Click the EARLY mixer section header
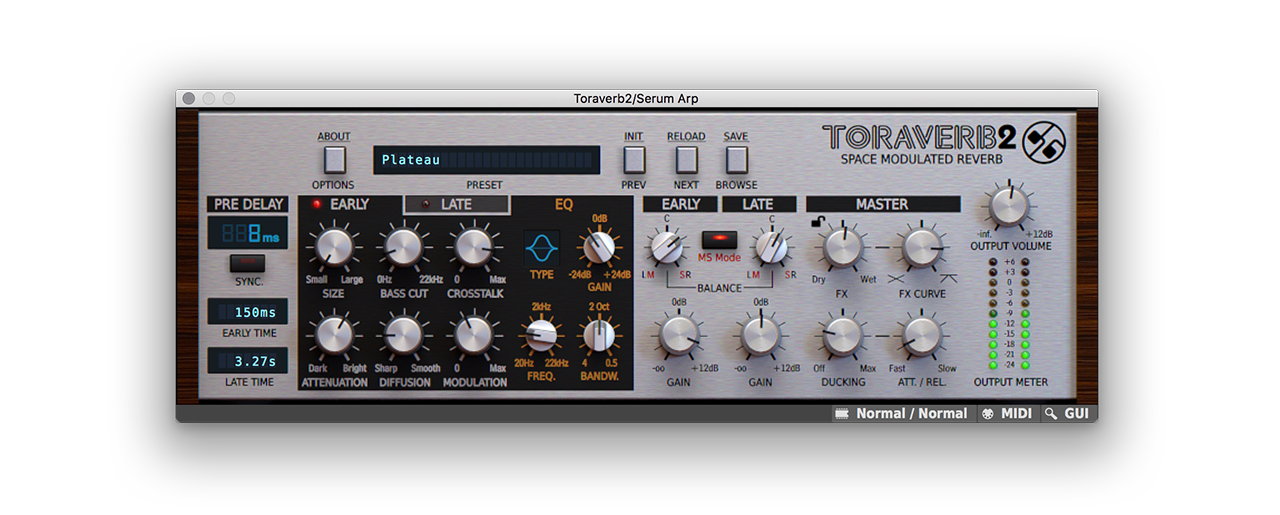 click(x=680, y=204)
